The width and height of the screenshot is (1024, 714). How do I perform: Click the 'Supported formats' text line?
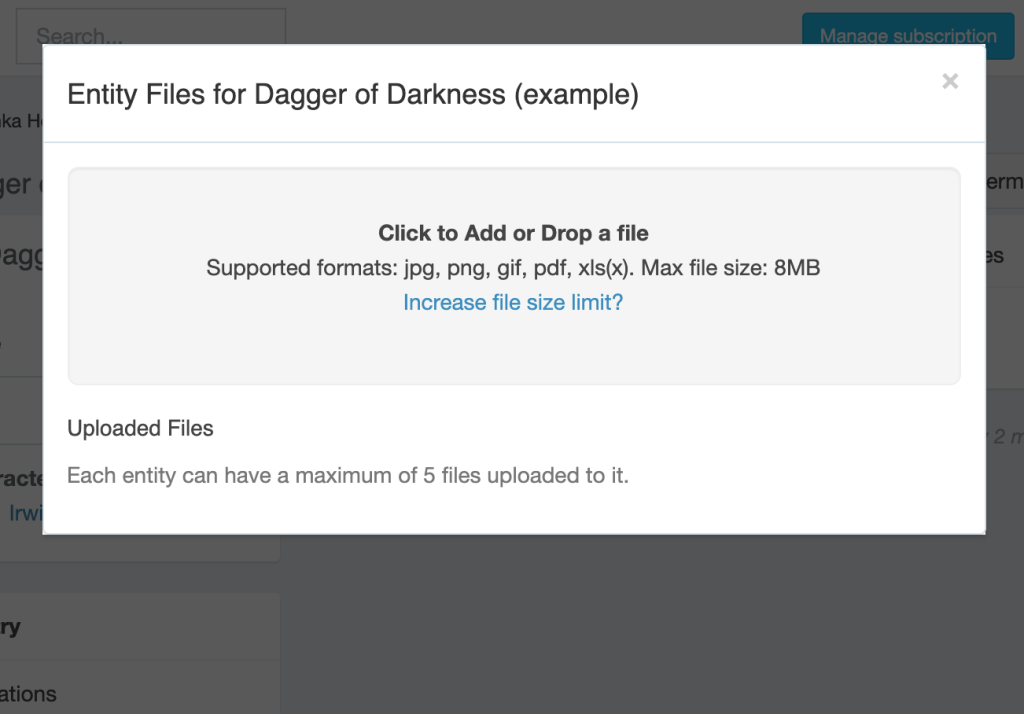513,268
